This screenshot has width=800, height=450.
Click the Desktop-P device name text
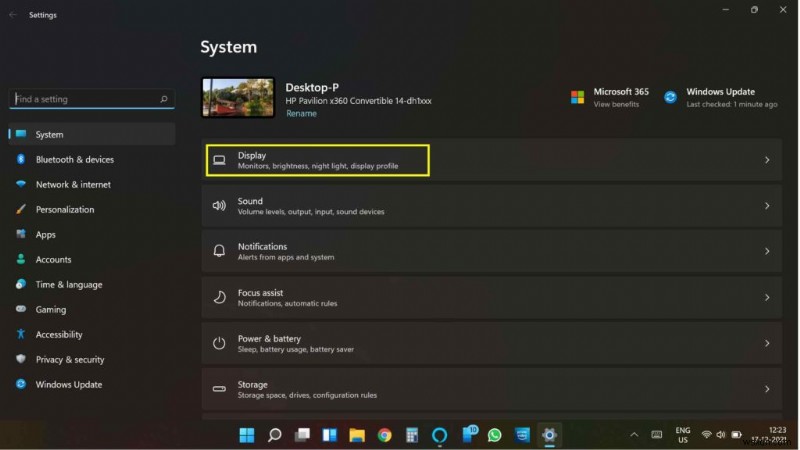[x=312, y=87]
